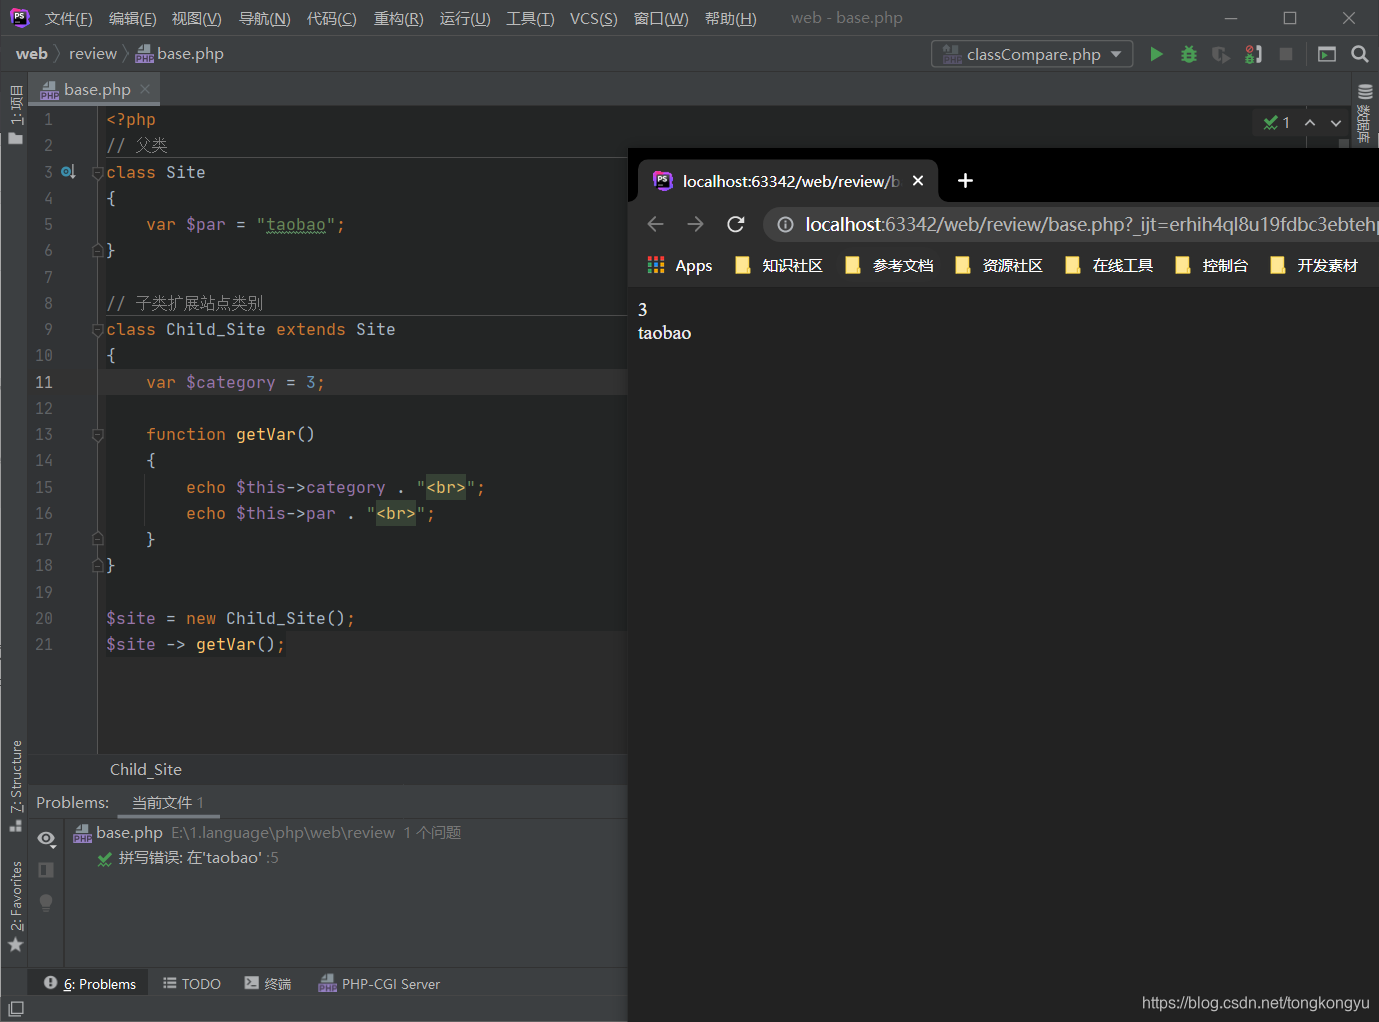Open the 在线工具 bookmark folder
This screenshot has width=1379, height=1022.
(1110, 265)
